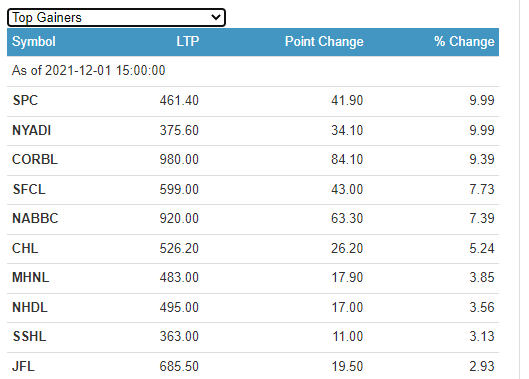Viewport: 529px width, 379px height.
Task: Open NHDL stock page
Action: pos(30,307)
